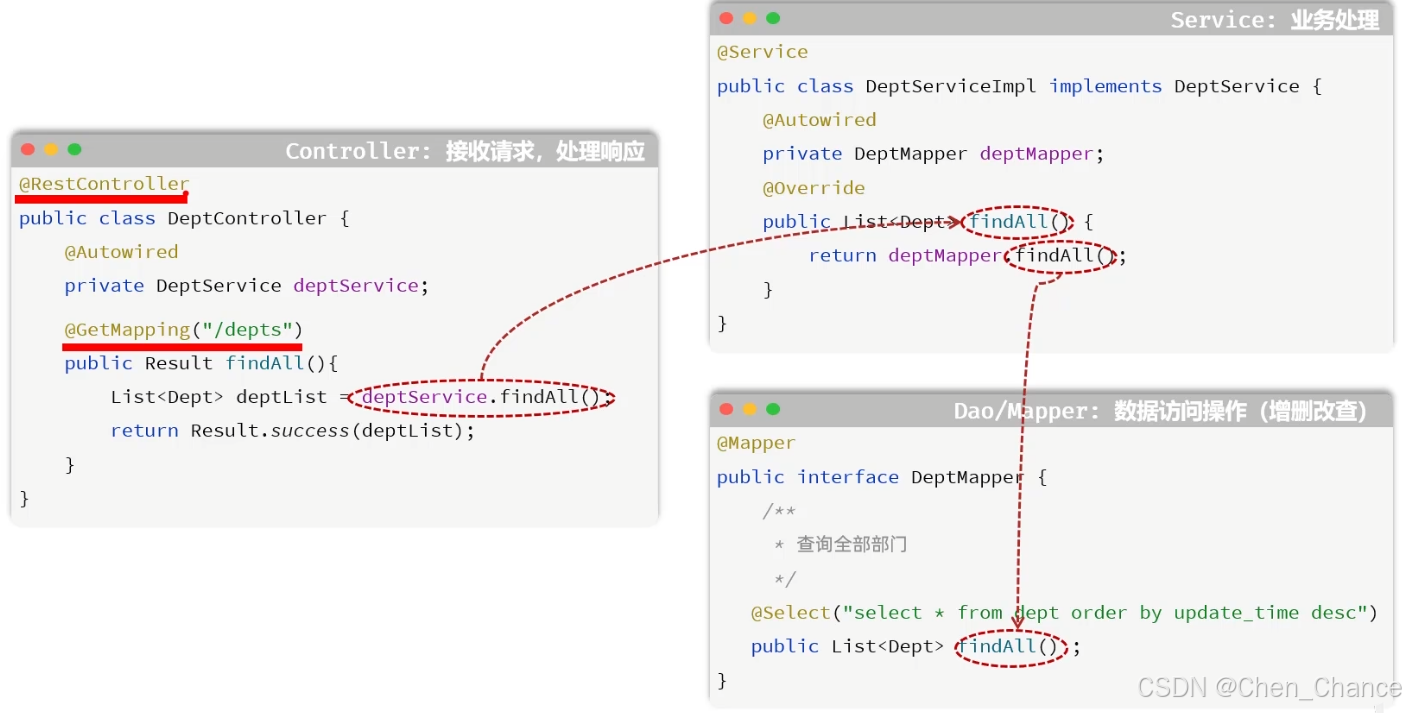
Task: Click the deptService.findAll() call
Action: [484, 397]
